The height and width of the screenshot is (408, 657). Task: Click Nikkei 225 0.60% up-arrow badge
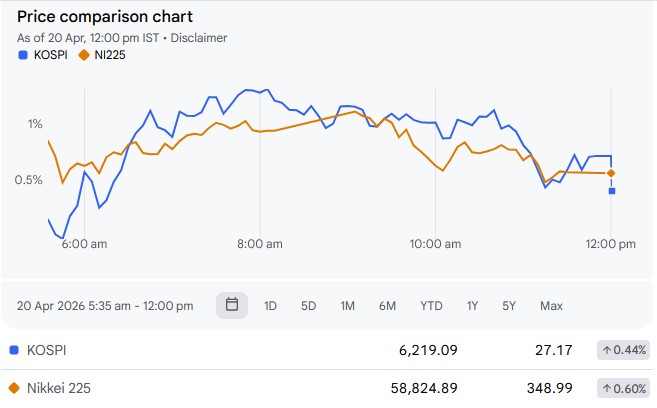click(x=624, y=388)
